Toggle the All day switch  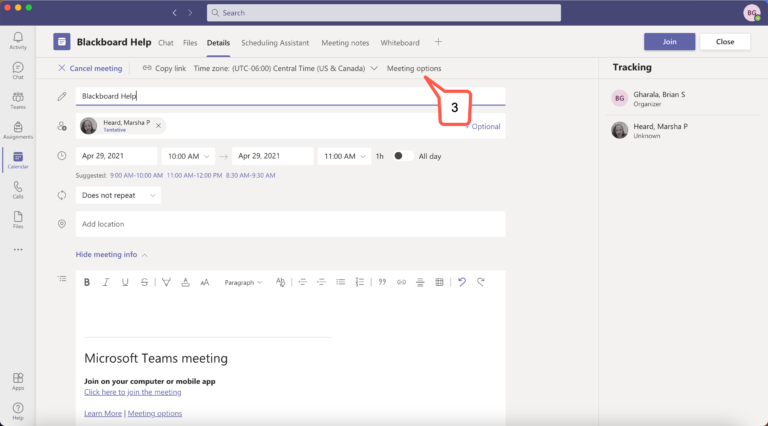click(403, 156)
